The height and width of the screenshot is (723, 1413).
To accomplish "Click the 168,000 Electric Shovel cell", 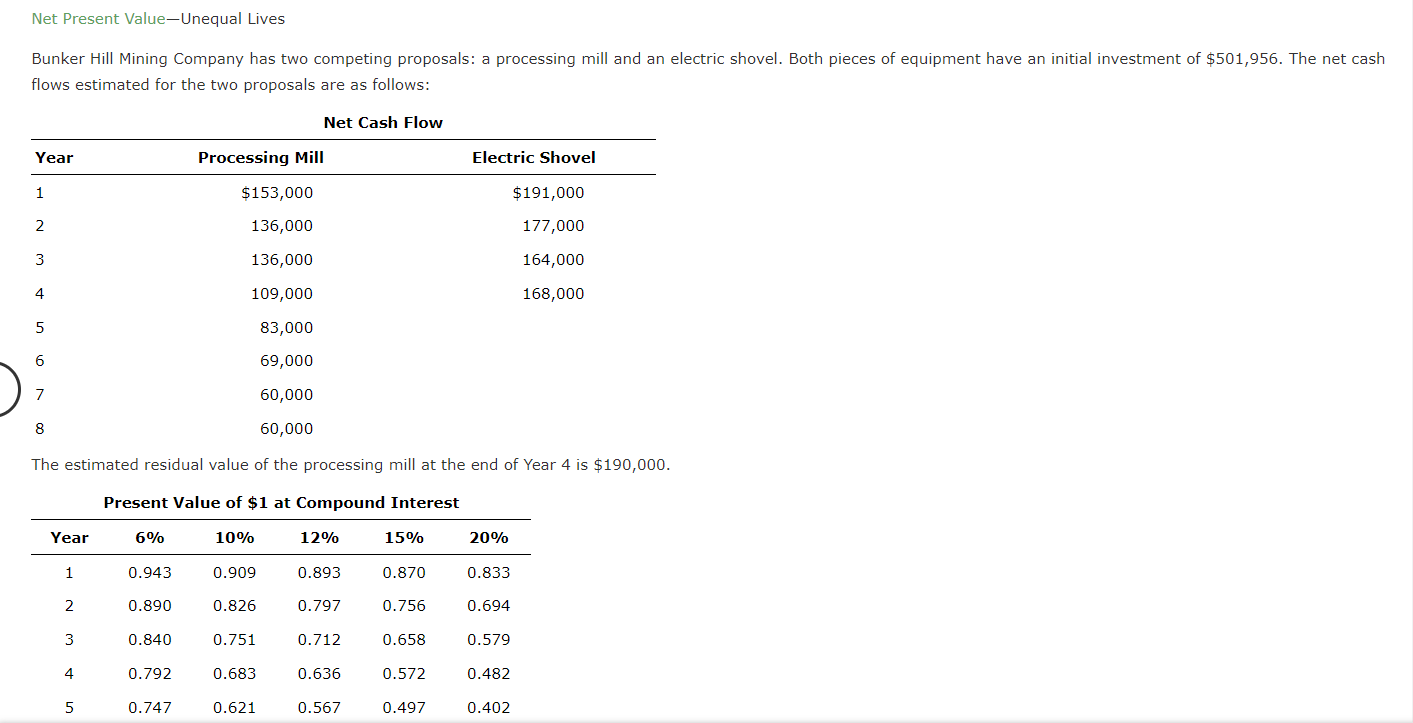I will point(553,294).
